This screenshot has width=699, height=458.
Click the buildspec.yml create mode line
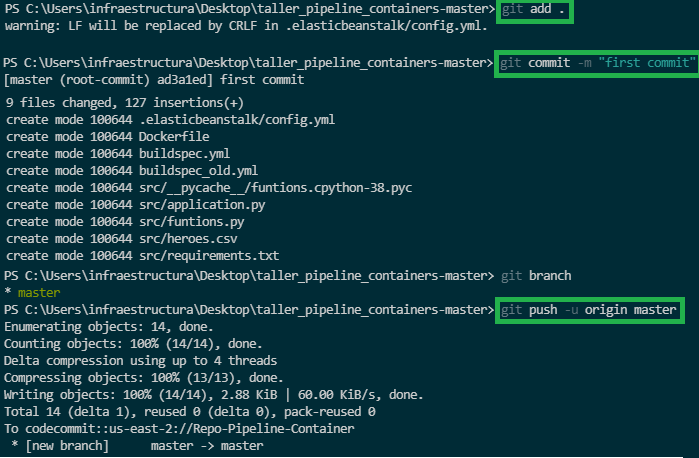click(x=118, y=154)
